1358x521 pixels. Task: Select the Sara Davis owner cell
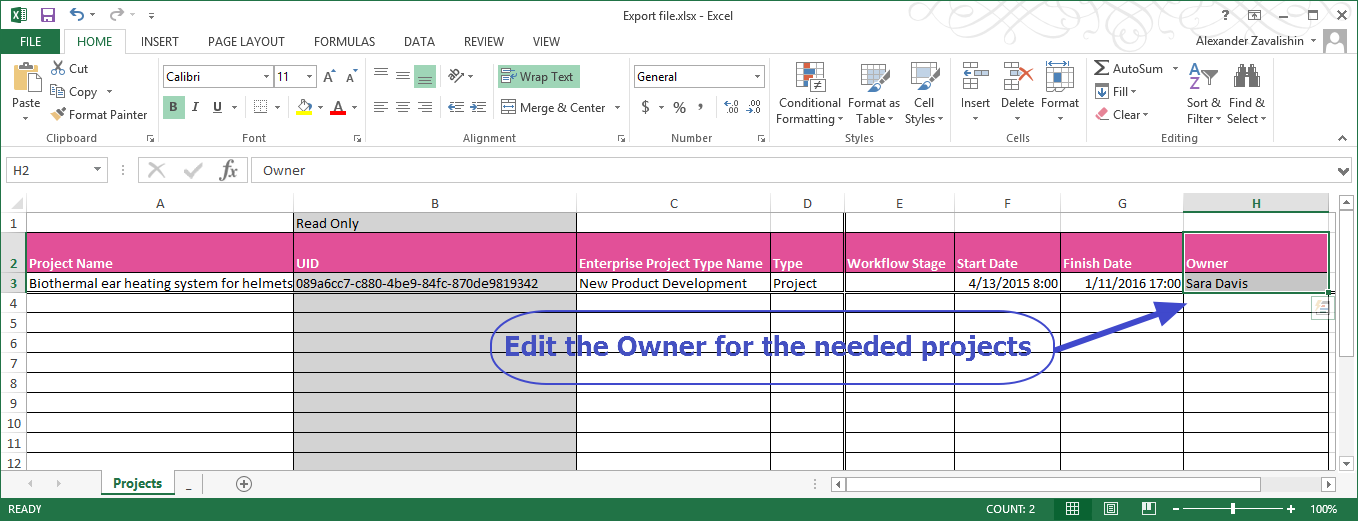[1255, 283]
